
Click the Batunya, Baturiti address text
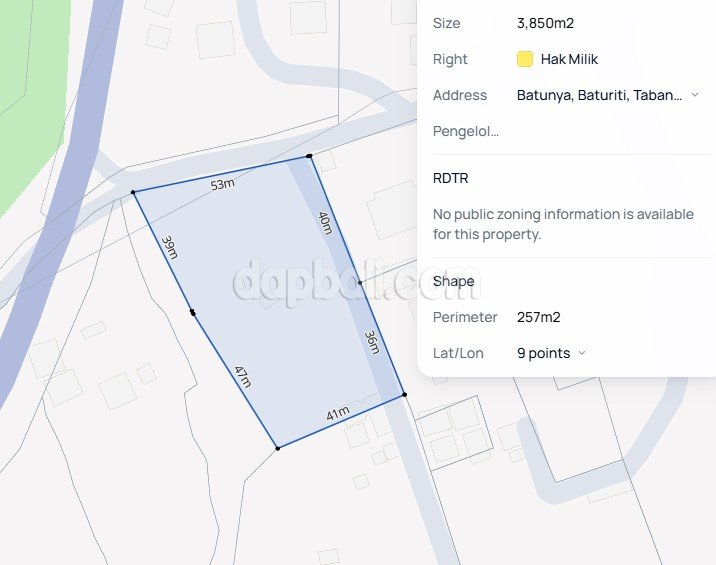click(599, 95)
